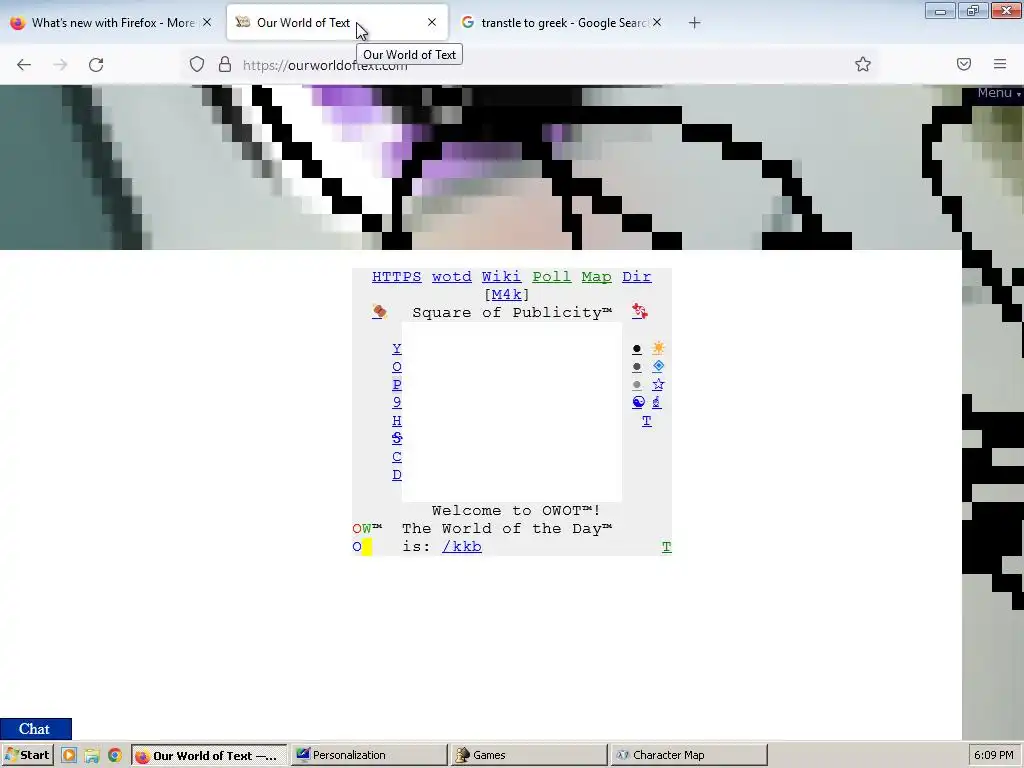Open the Pocket save icon
The width and height of the screenshot is (1024, 768).
click(x=964, y=64)
